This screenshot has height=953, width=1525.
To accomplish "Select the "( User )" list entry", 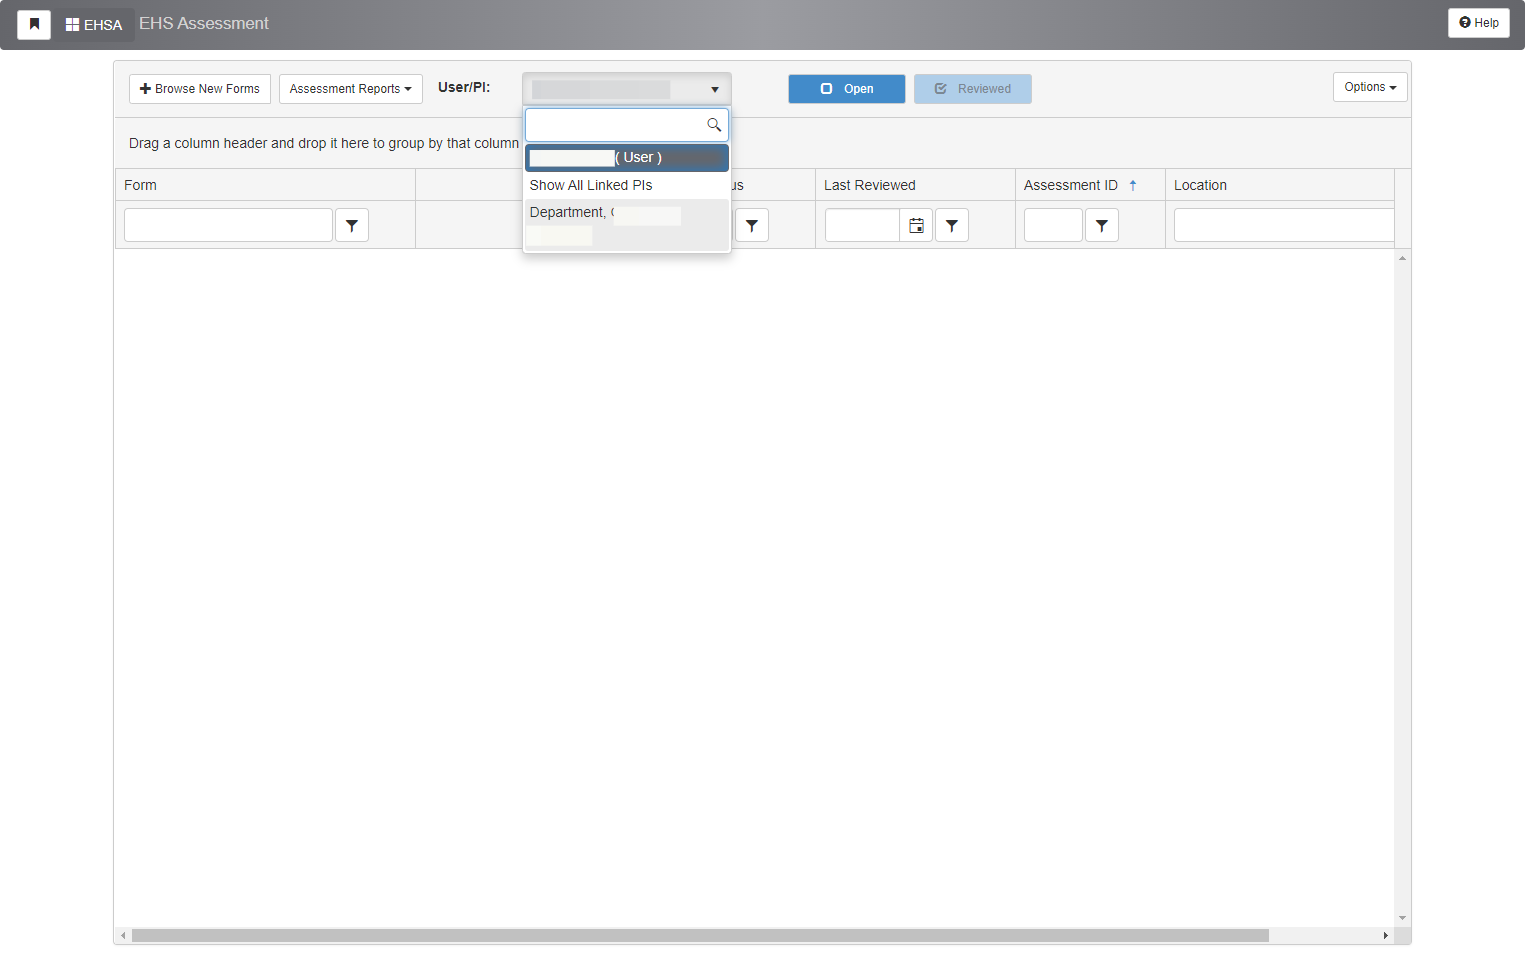I will click(x=627, y=158).
